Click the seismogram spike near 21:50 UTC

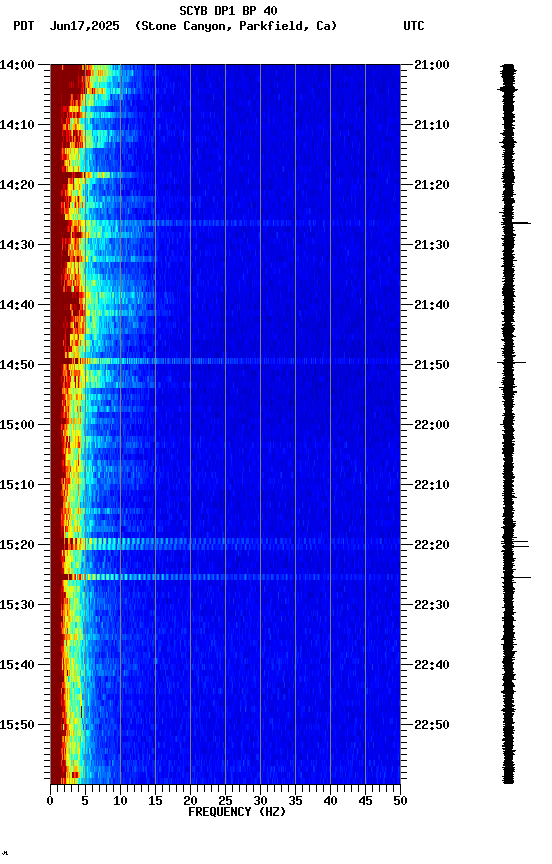click(512, 363)
